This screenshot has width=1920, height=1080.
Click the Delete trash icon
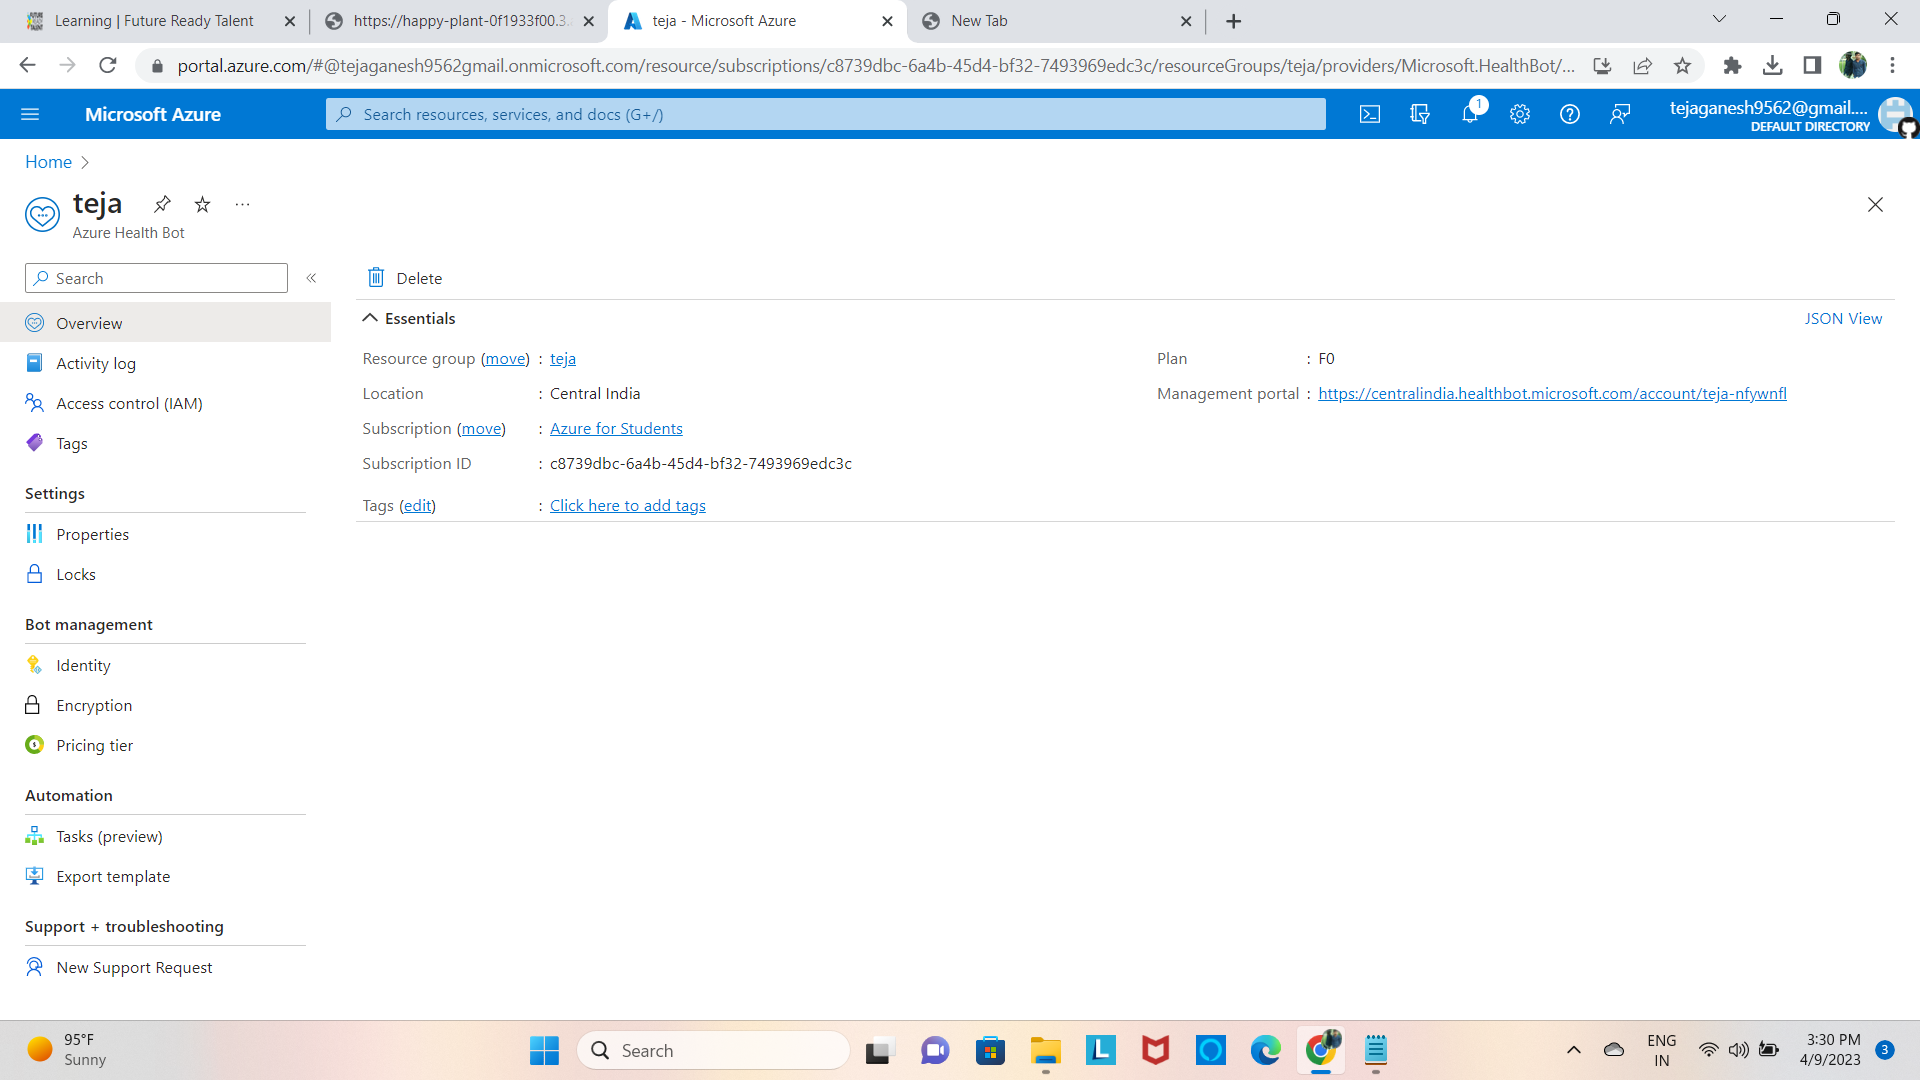376,278
